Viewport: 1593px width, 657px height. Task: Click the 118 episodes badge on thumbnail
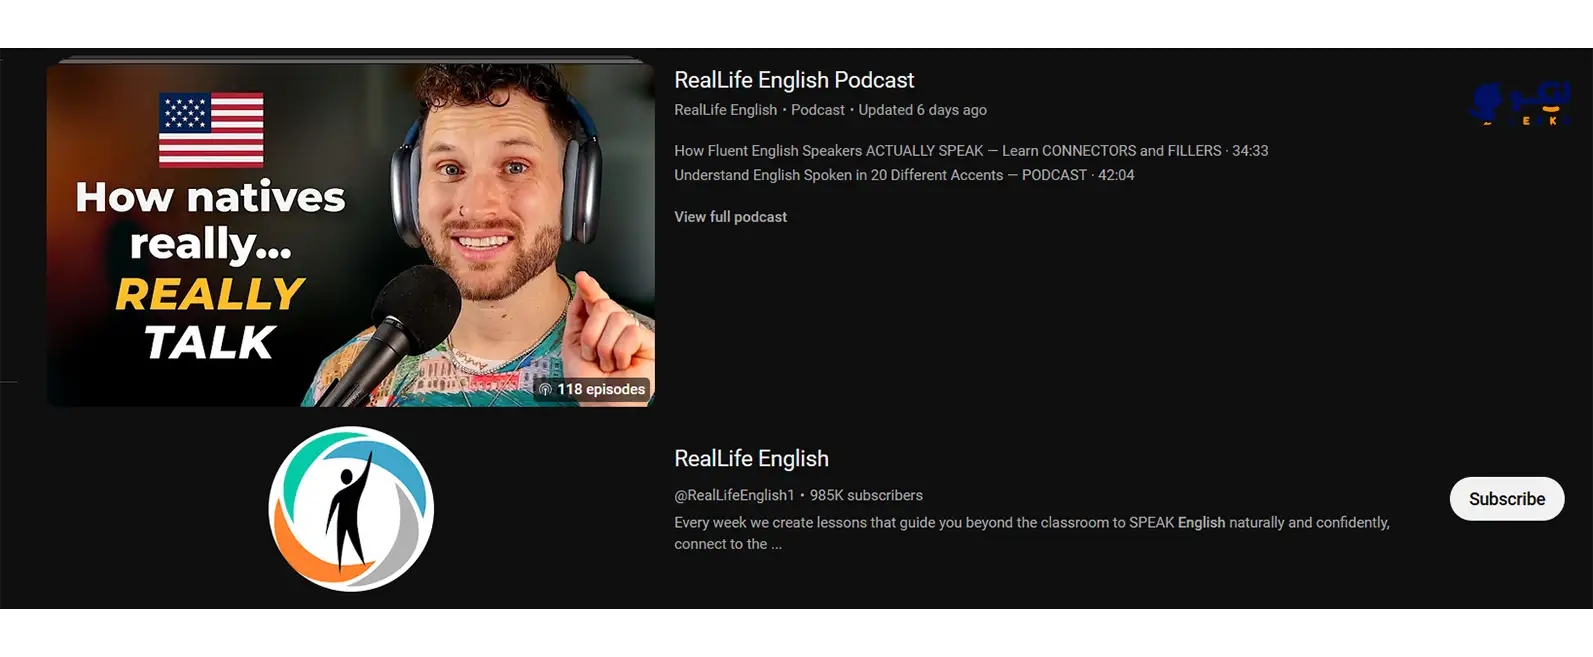pyautogui.click(x=592, y=389)
